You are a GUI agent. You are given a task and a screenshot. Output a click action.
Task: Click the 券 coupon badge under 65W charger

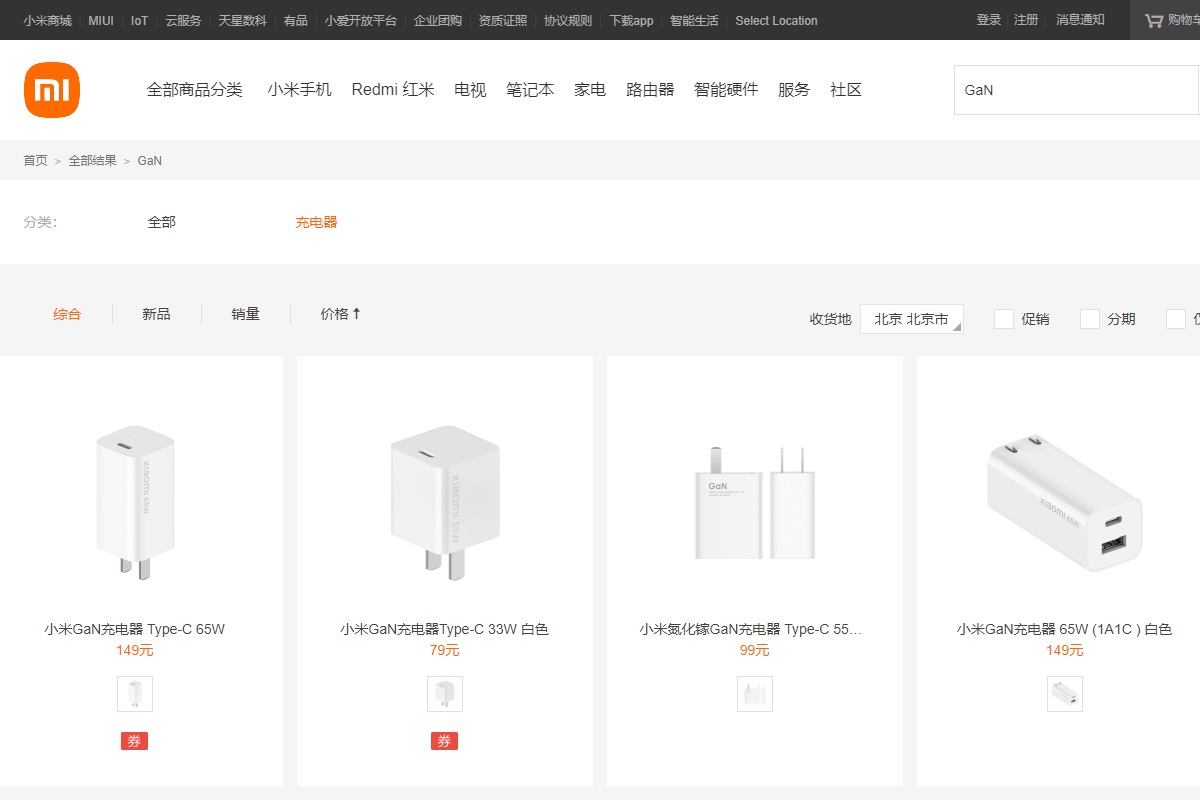[x=134, y=741]
